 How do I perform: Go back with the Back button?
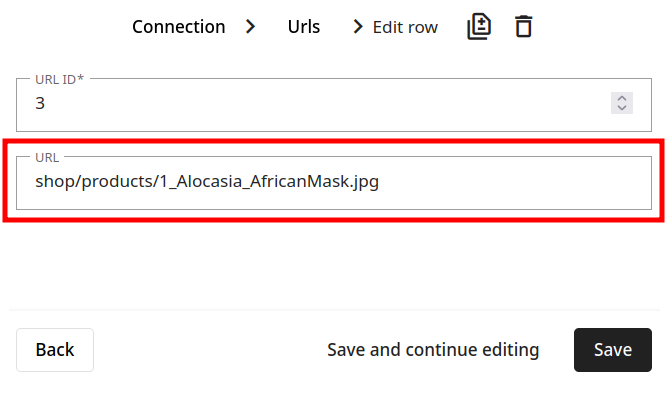pyautogui.click(x=55, y=350)
